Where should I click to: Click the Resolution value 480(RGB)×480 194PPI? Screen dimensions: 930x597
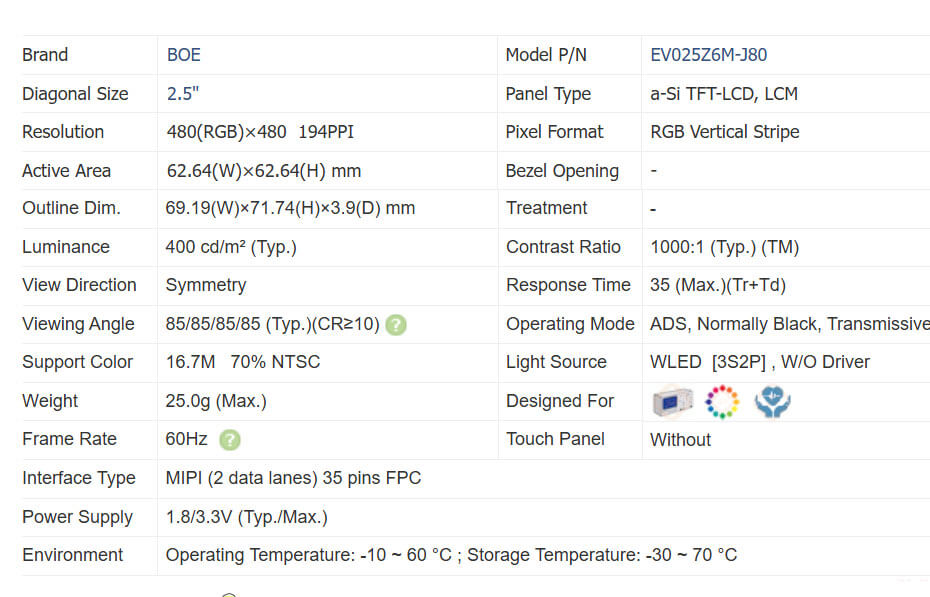(260, 132)
